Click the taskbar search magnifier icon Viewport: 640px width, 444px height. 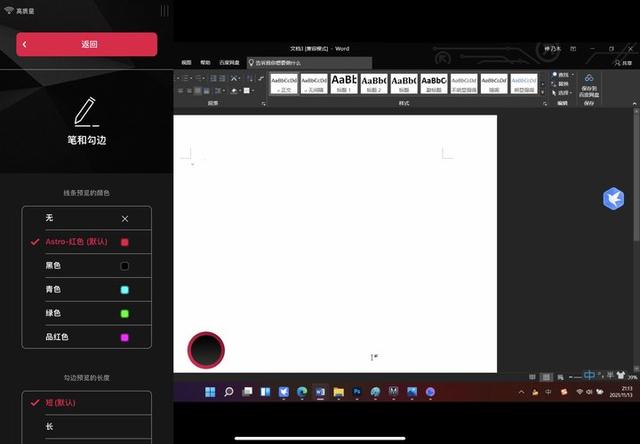[x=228, y=392]
